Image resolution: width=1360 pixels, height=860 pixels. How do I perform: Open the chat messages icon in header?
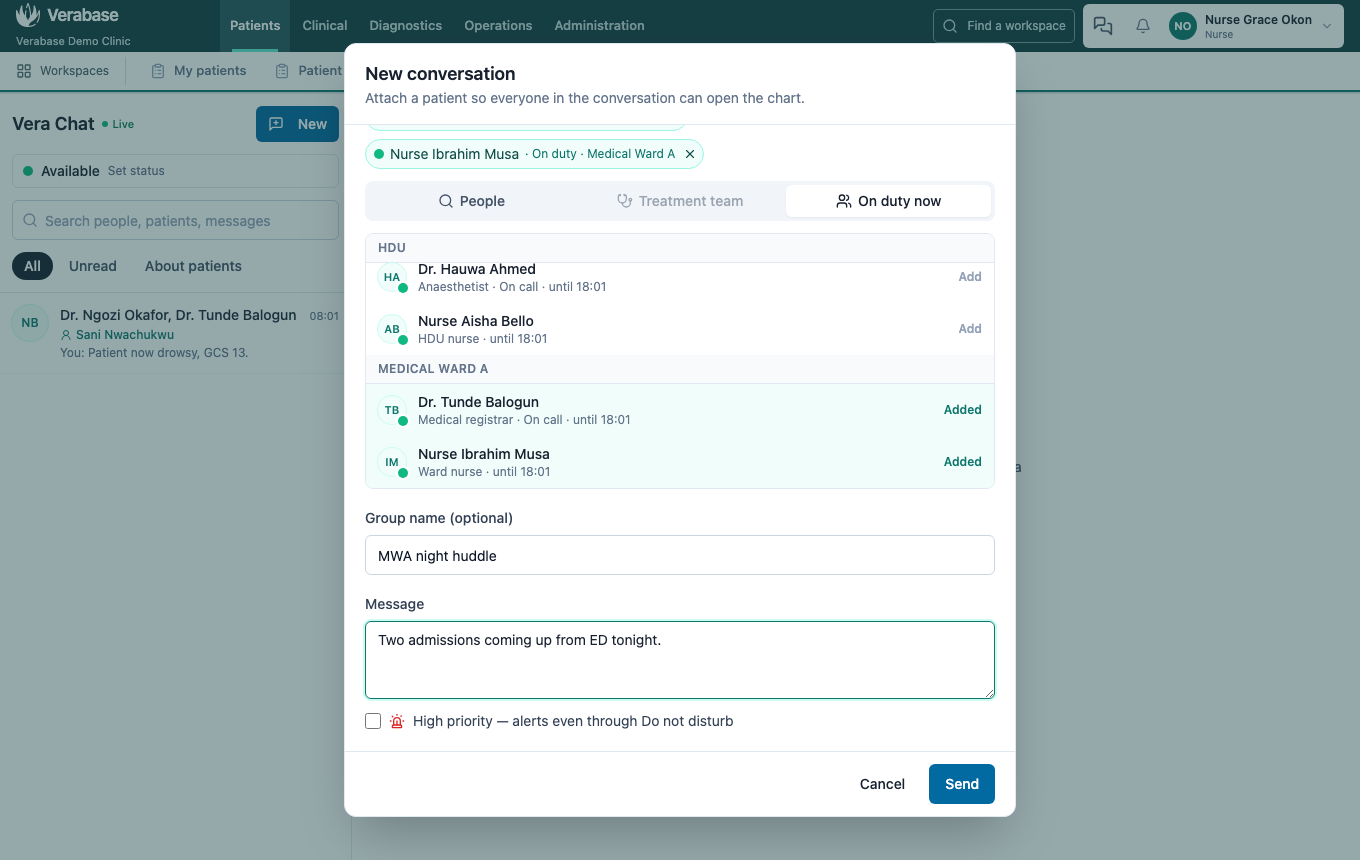coord(1103,26)
